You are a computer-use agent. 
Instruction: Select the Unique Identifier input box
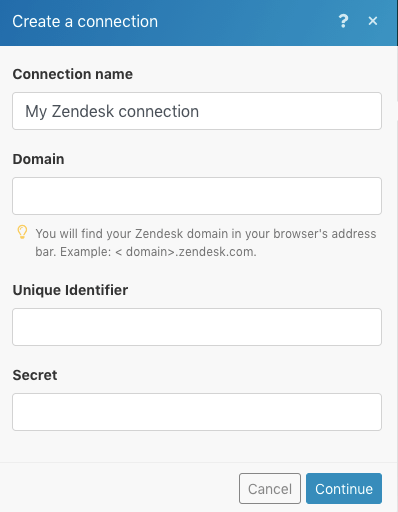tap(197, 327)
